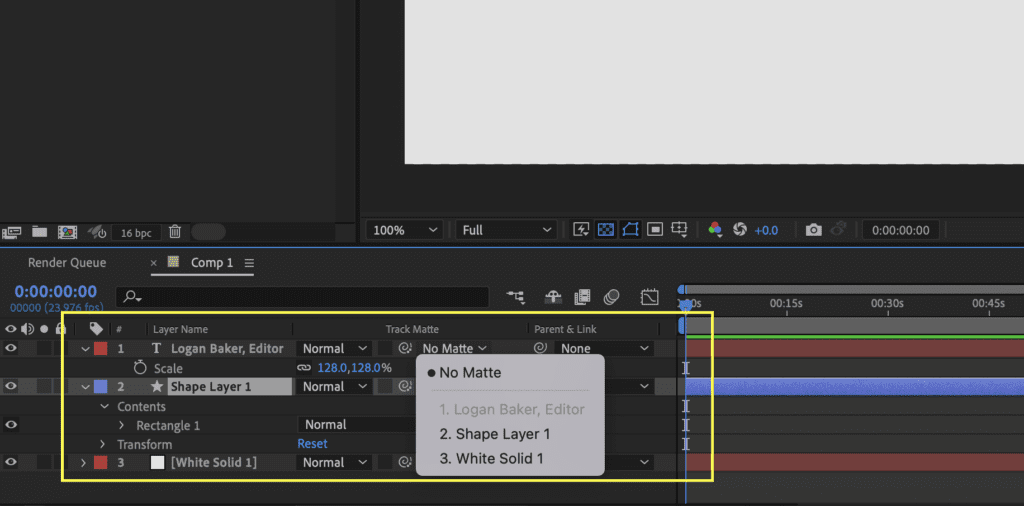Delete selected project item with trash icon

coord(174,231)
